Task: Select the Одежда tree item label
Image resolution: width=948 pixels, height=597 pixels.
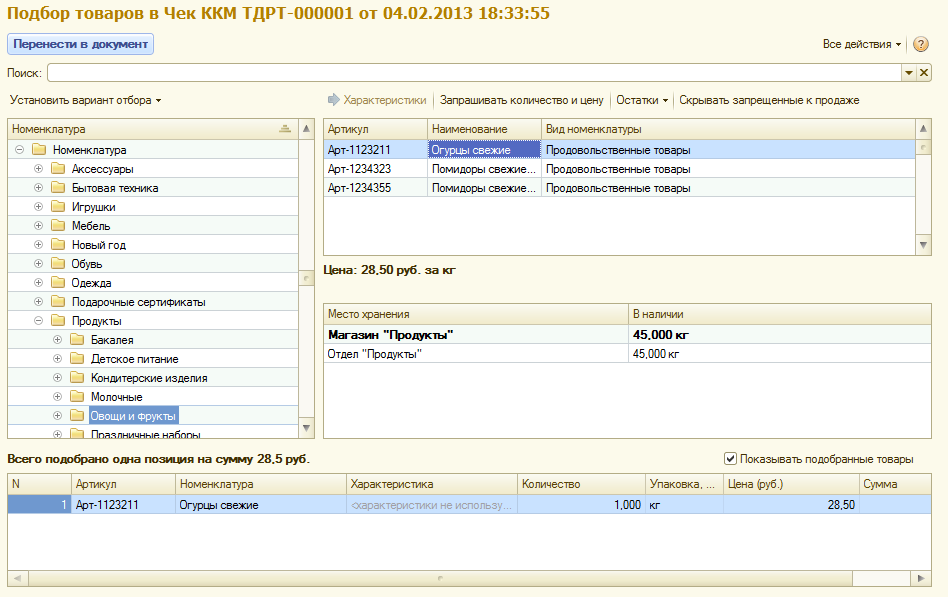Action: pyautogui.click(x=91, y=282)
